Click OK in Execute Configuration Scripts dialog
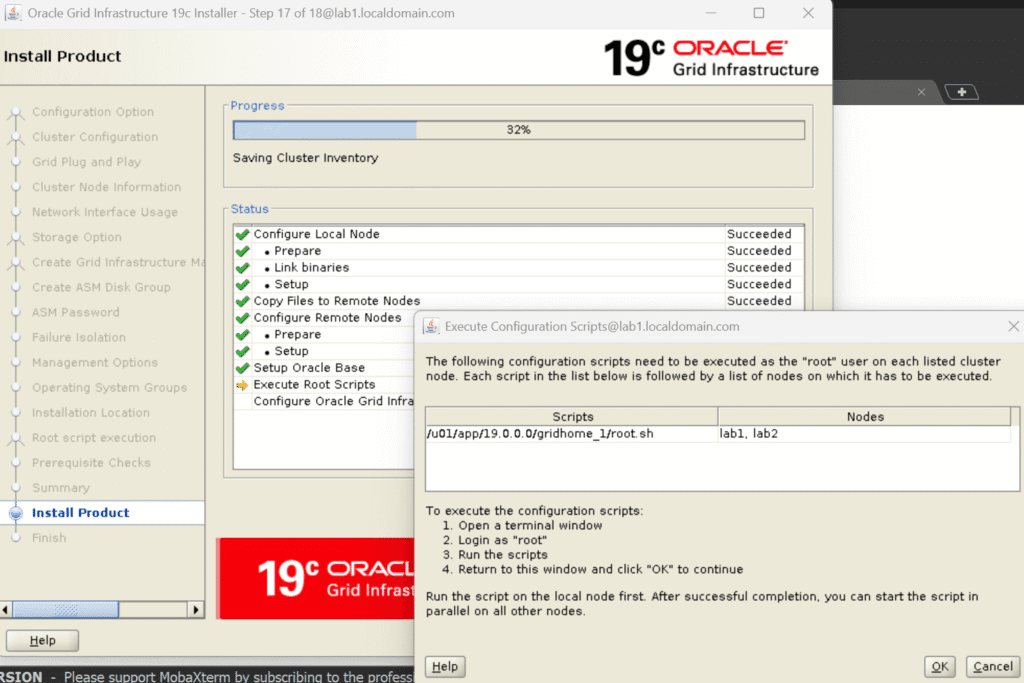 coord(940,666)
